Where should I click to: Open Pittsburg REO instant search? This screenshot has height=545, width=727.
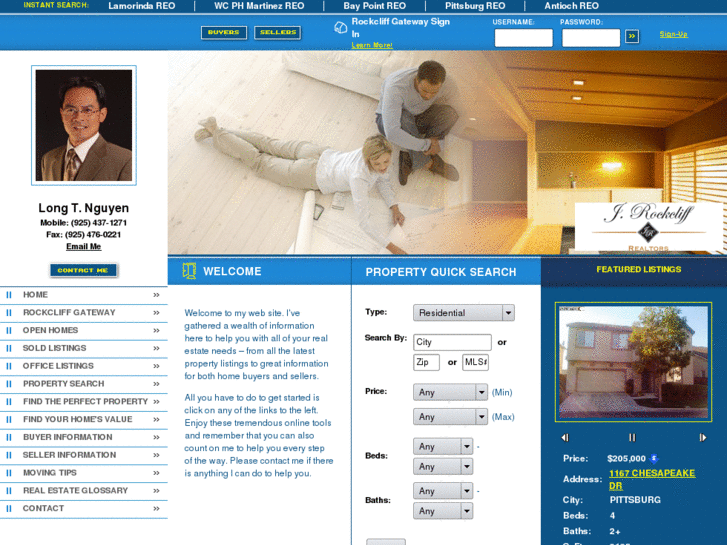pyautogui.click(x=475, y=6)
